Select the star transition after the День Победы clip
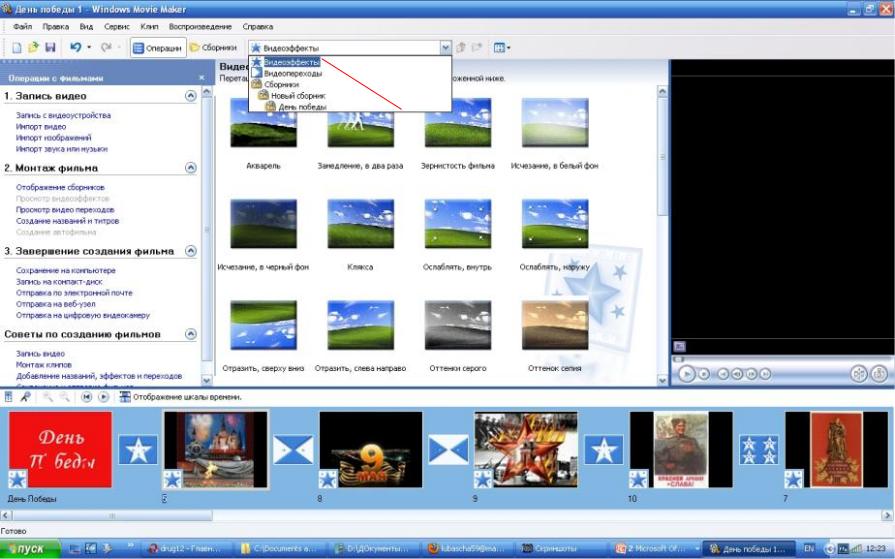895x559 pixels. 138,449
